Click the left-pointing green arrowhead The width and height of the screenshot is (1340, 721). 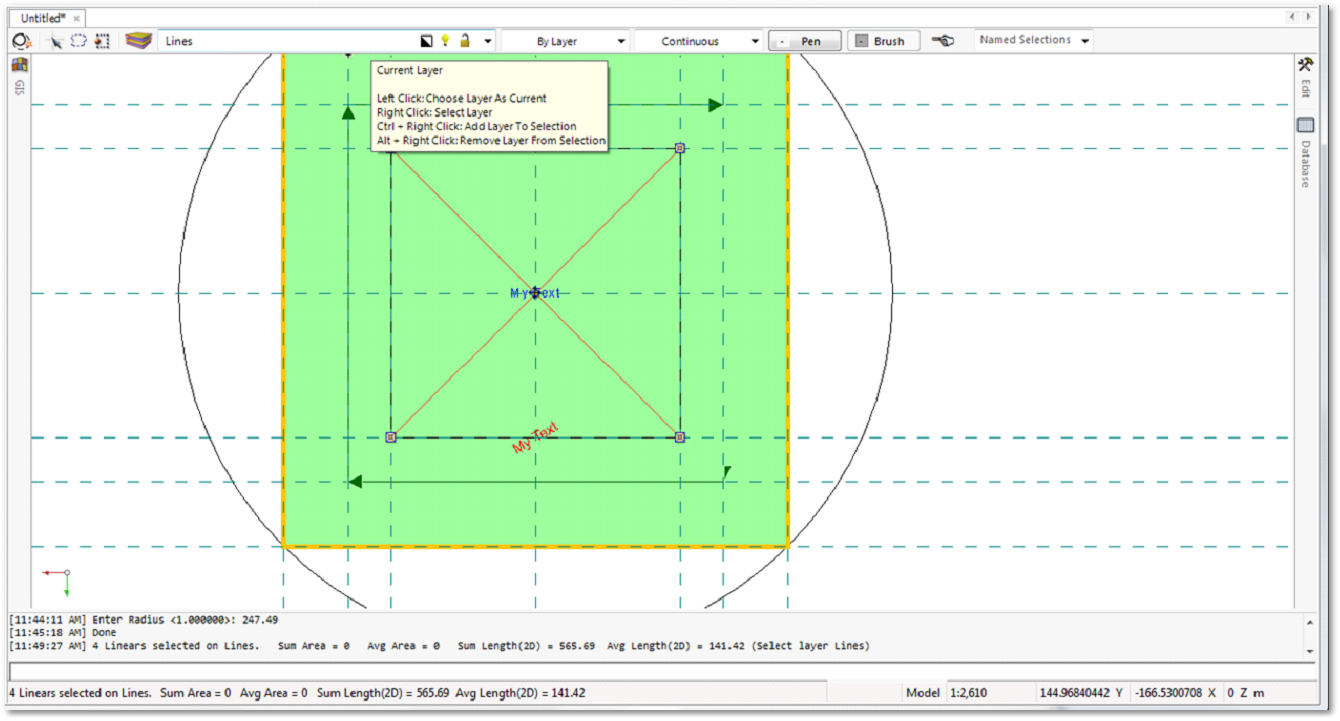tap(354, 482)
